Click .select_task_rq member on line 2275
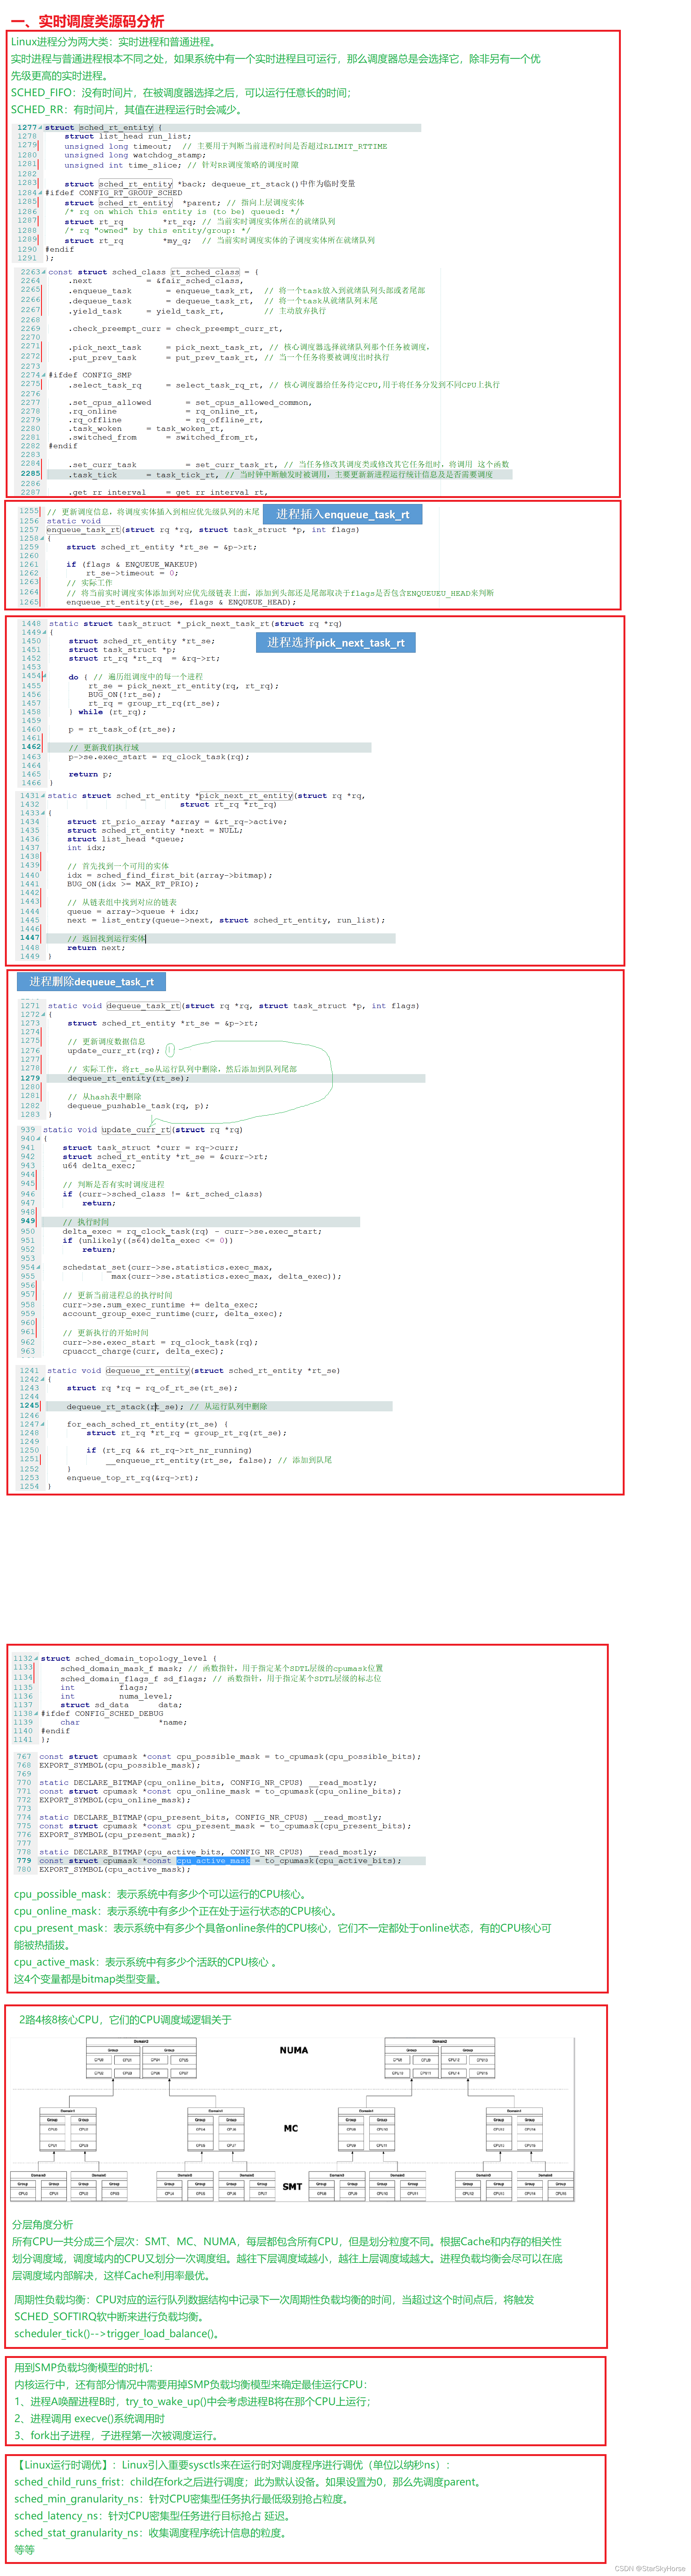691x2576 pixels. click(105, 385)
